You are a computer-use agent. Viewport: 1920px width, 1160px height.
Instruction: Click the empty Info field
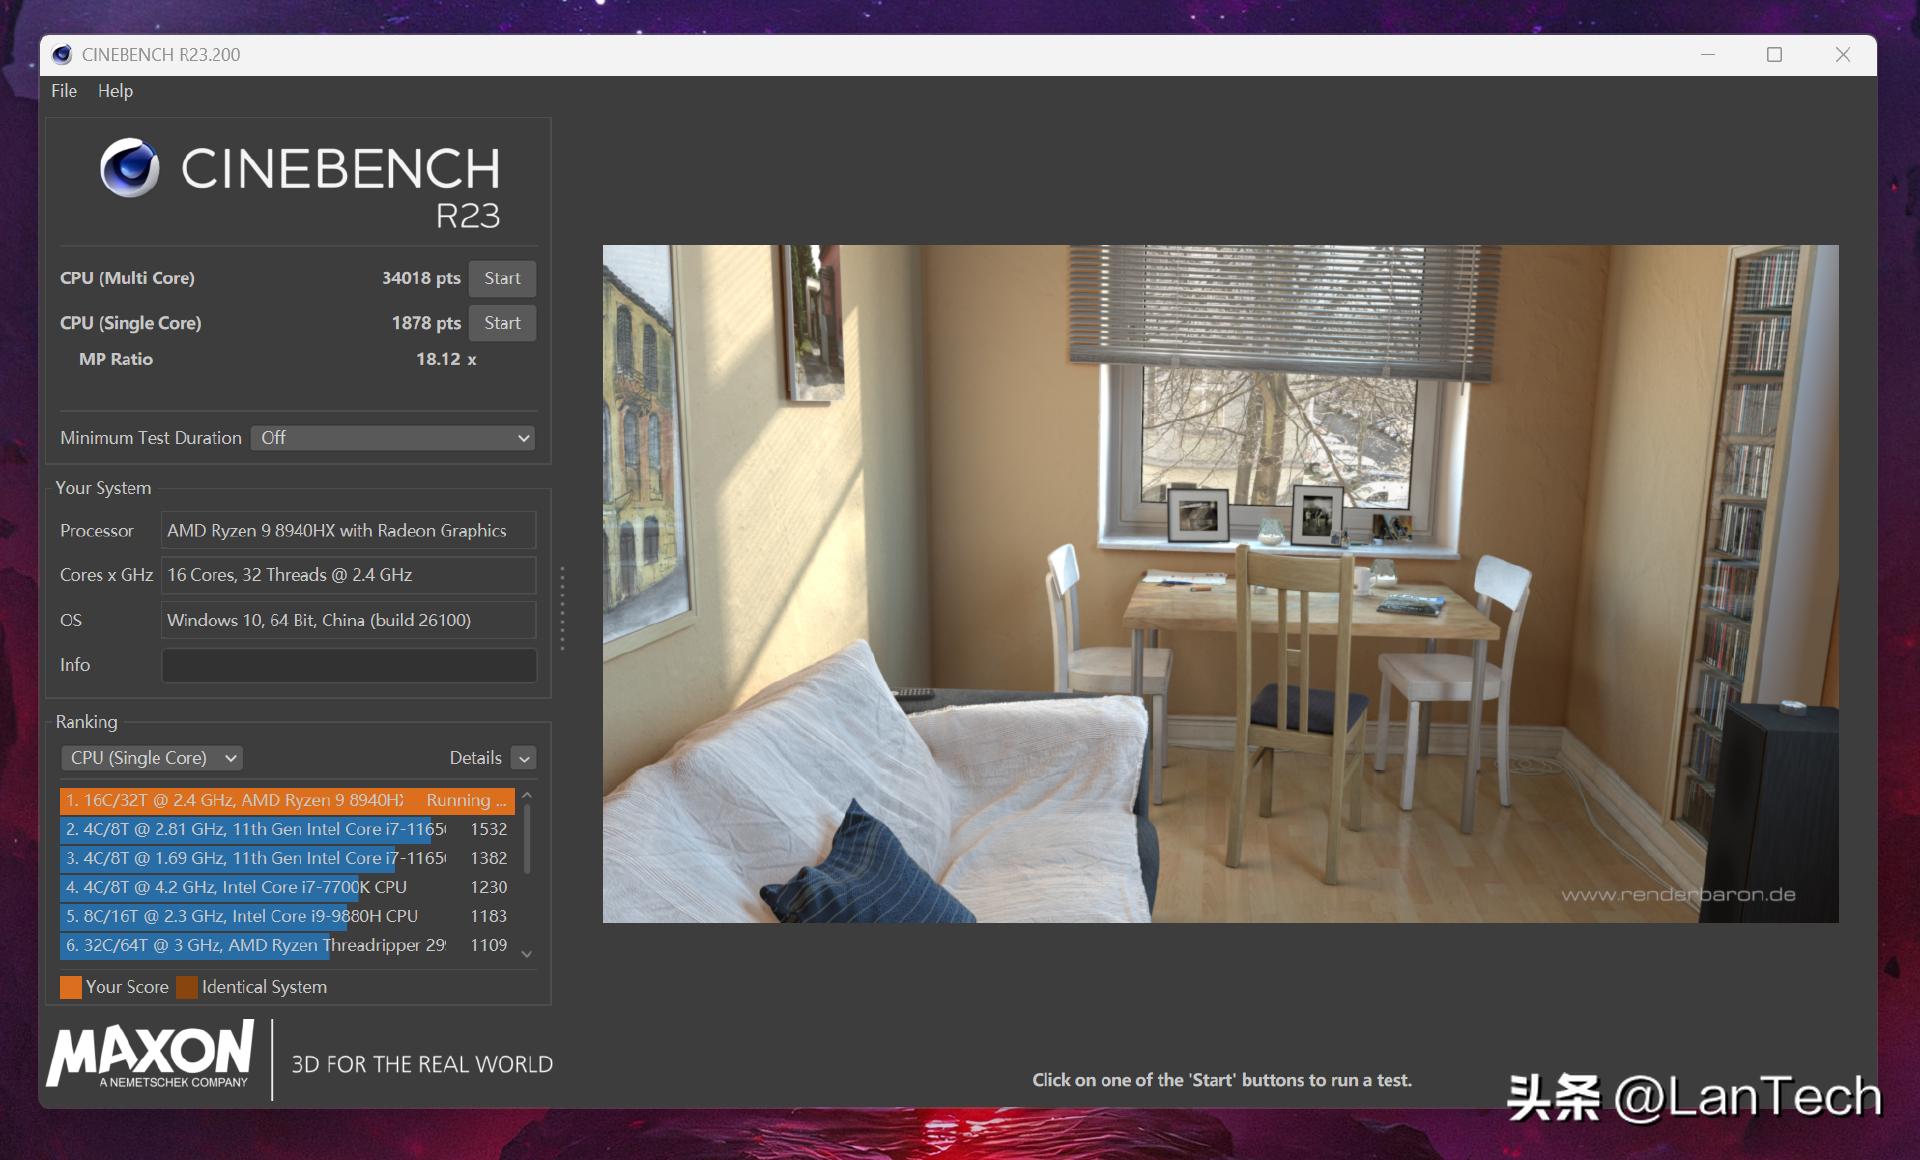tap(349, 665)
